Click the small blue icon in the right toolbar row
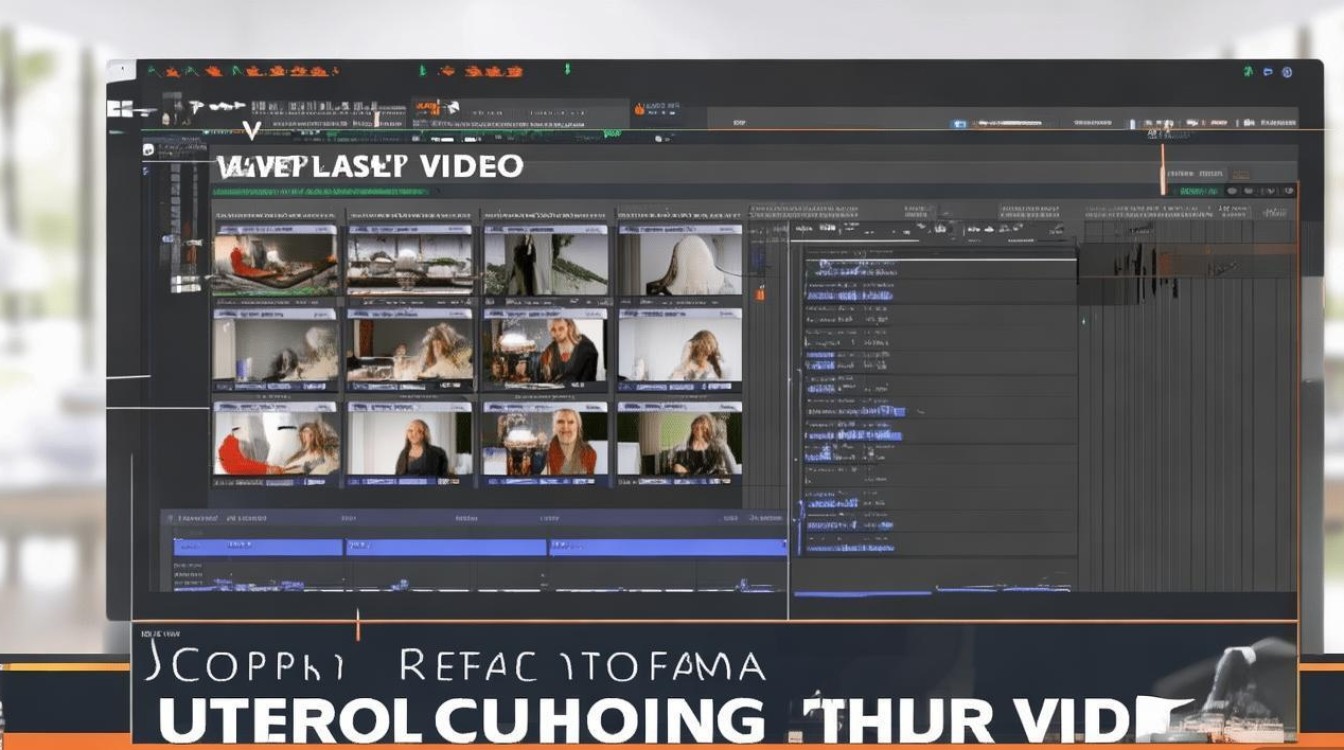The width and height of the screenshot is (1344, 750). pos(960,123)
